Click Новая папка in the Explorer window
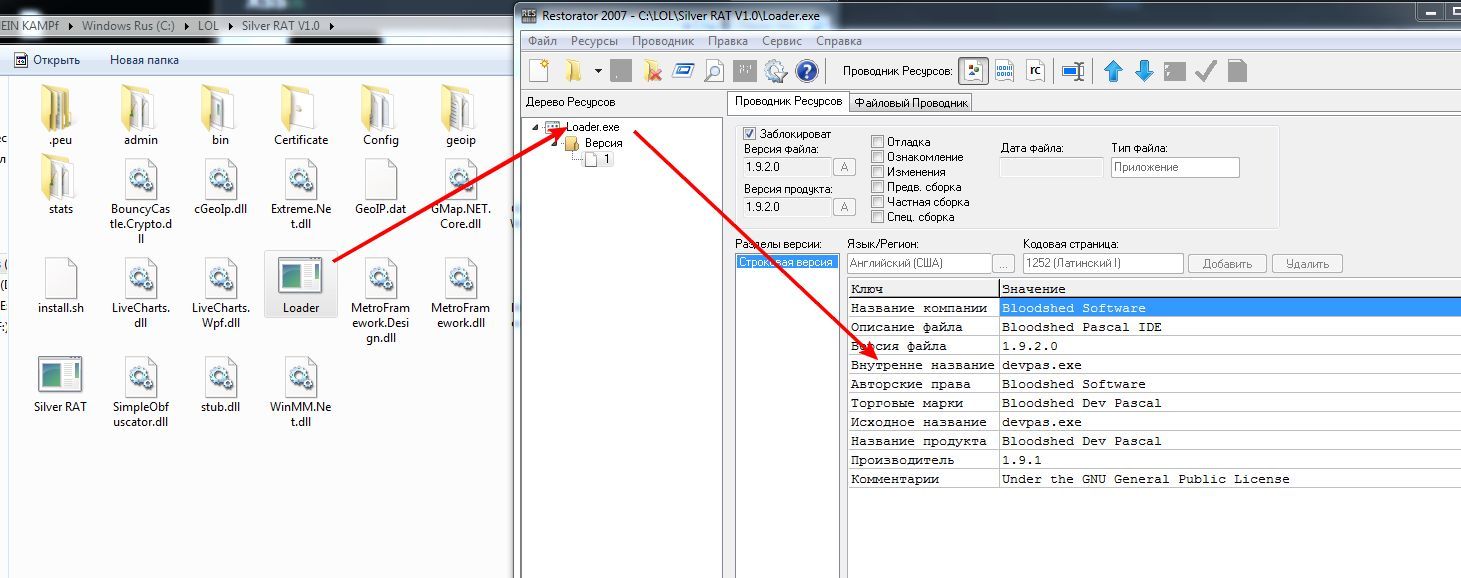The height and width of the screenshot is (578, 1461). click(144, 60)
